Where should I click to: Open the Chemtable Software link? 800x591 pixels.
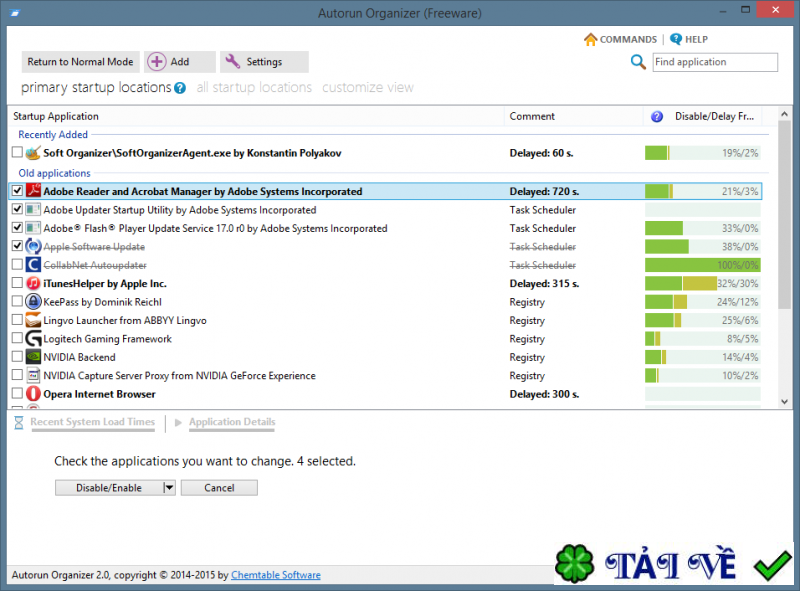tap(276, 575)
